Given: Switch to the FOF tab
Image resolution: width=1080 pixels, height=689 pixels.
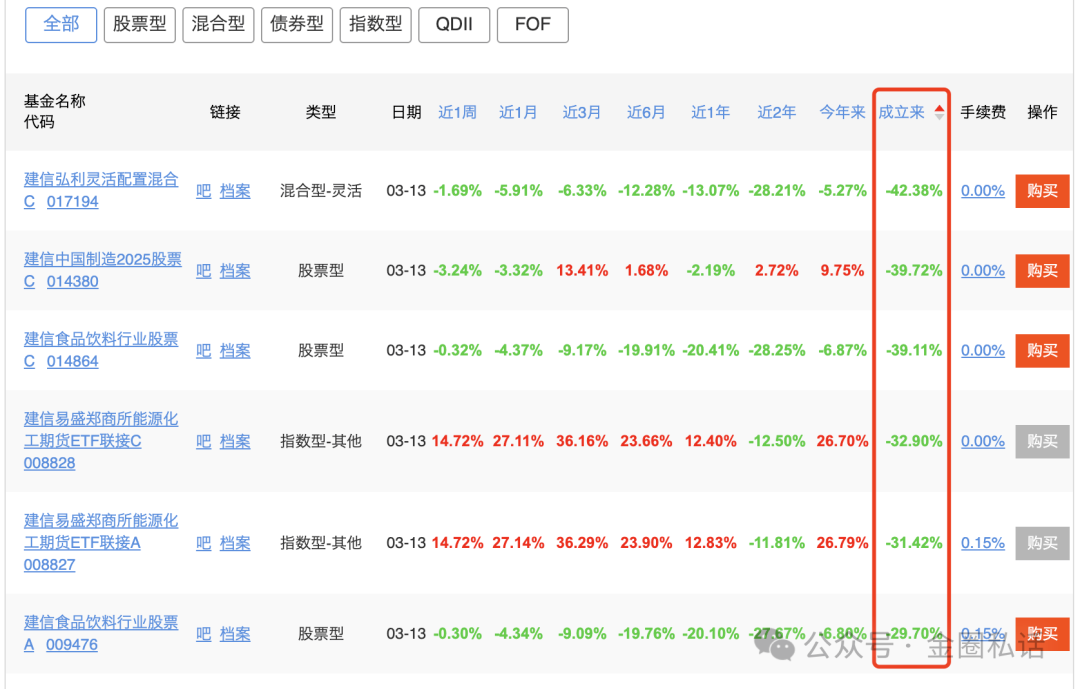Looking at the screenshot, I should pyautogui.click(x=532, y=24).
